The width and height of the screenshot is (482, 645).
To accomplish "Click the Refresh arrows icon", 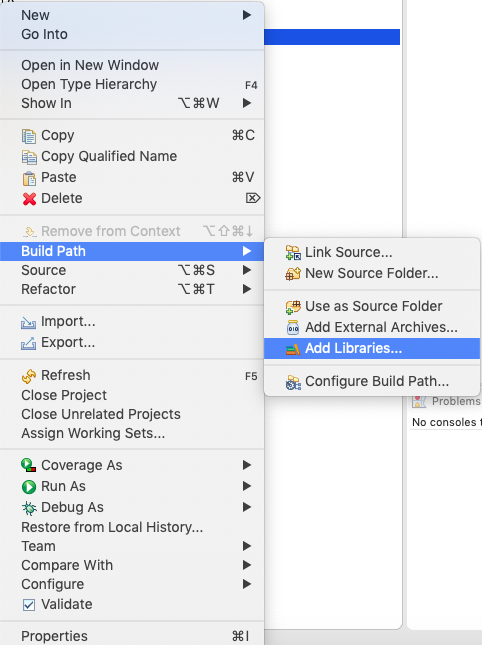I will (29, 376).
